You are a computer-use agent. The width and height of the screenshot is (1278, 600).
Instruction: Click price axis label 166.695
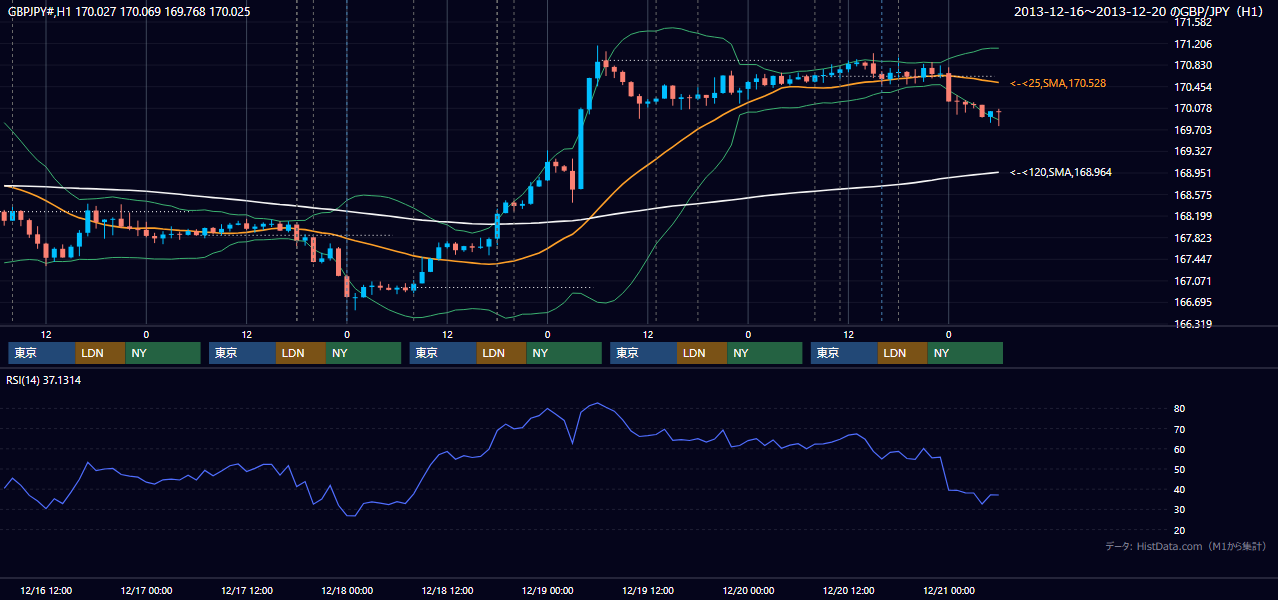(x=1193, y=302)
